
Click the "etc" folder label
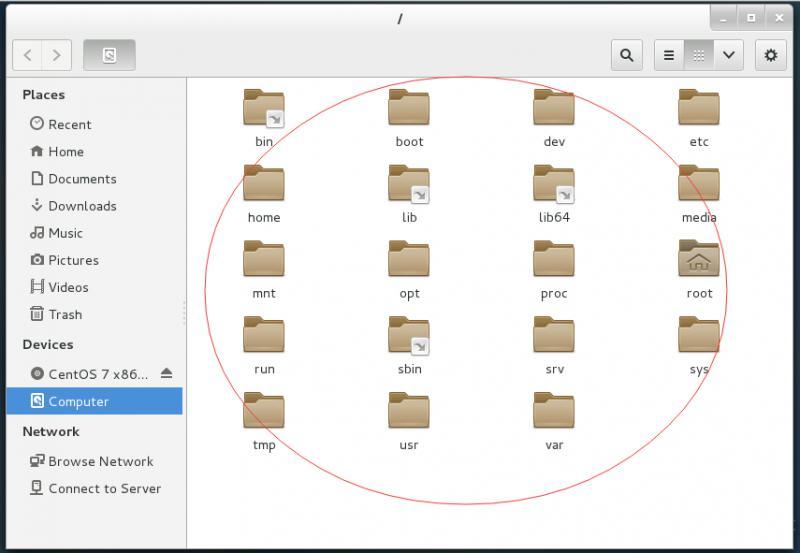[x=699, y=141]
